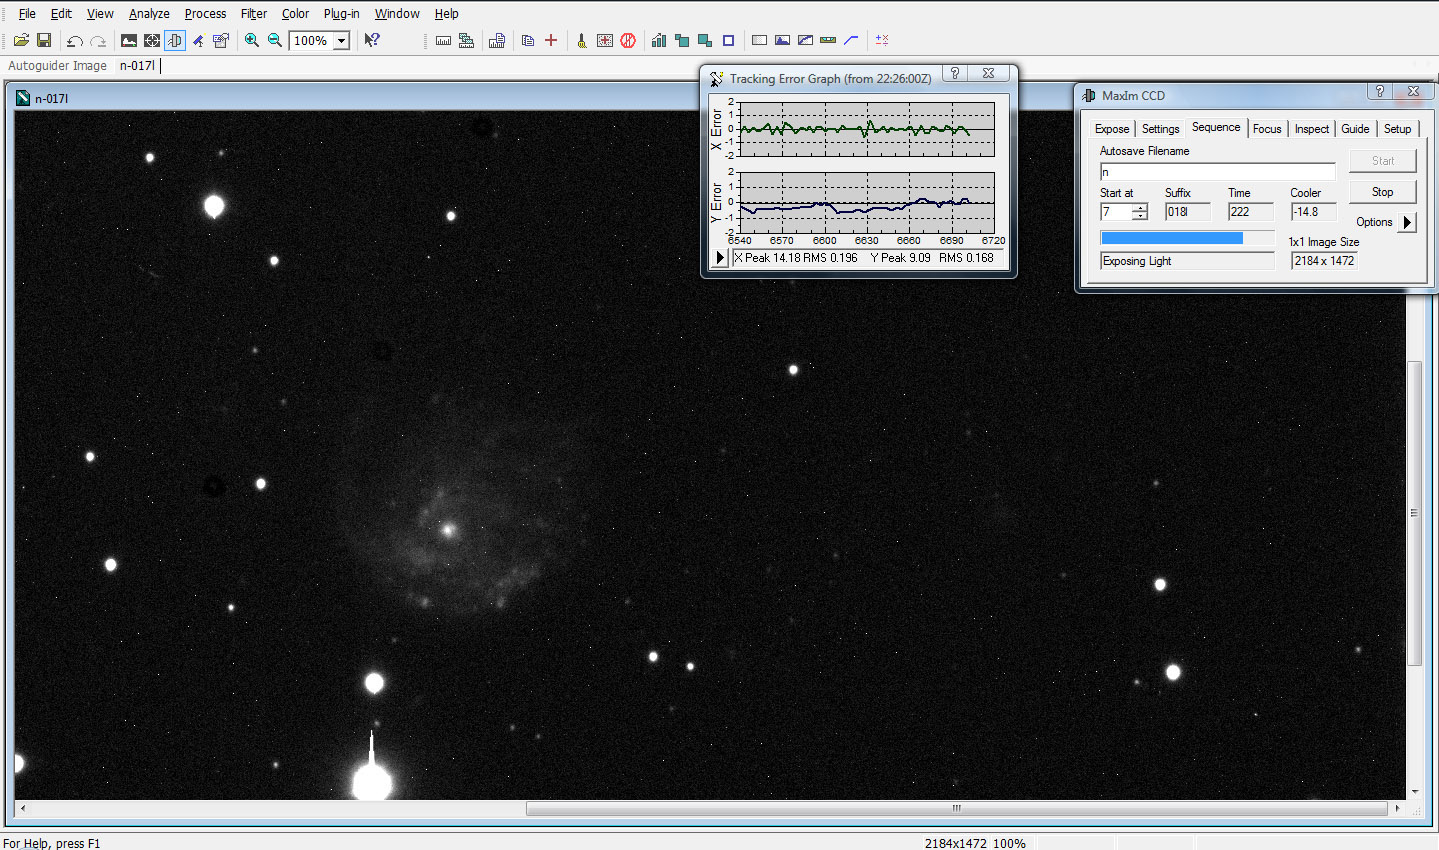1439x850 pixels.
Task: Open the 100% zoom level dropdown
Action: coord(341,41)
